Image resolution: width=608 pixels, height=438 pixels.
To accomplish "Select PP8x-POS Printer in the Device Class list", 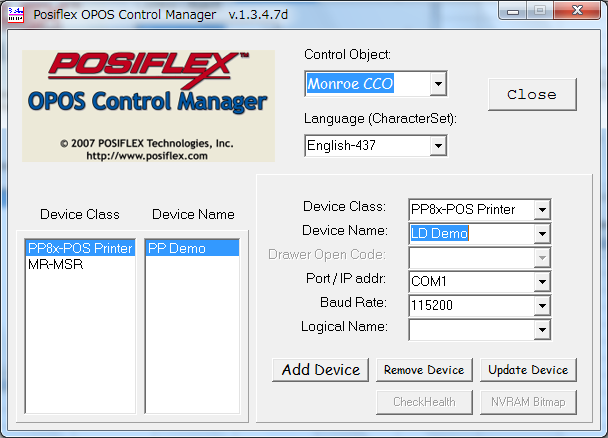I will pos(80,248).
